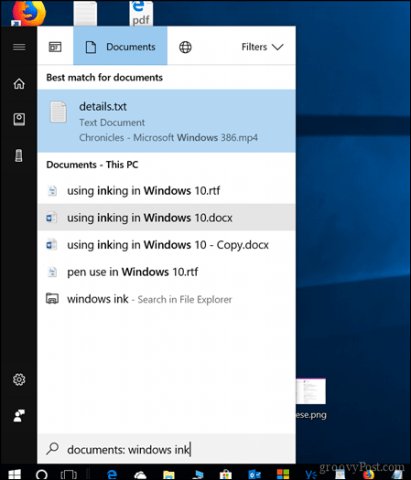This screenshot has height=480, width=411.
Task: Open the Task View icon in the taskbar
Action: 68,474
